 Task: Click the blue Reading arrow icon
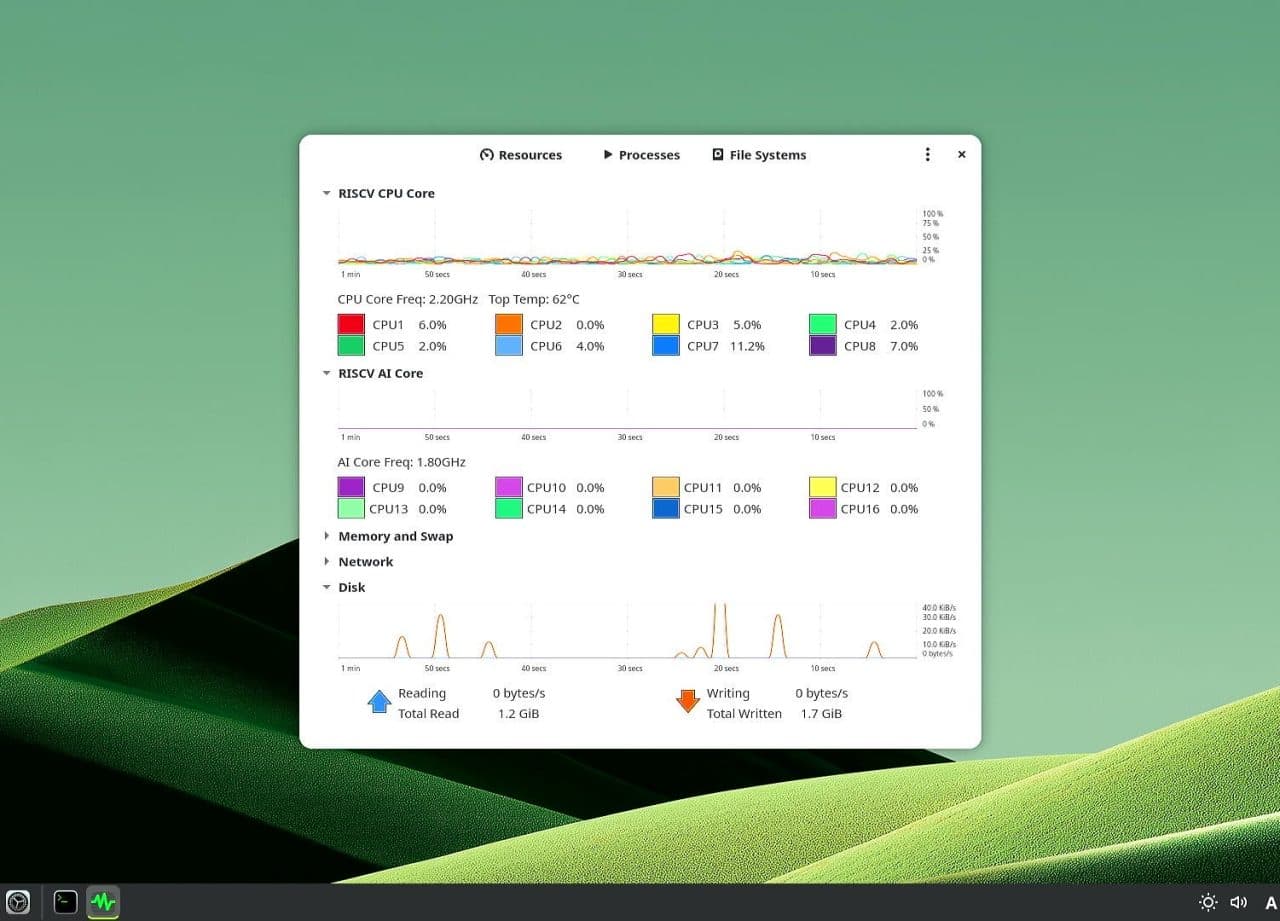(379, 702)
